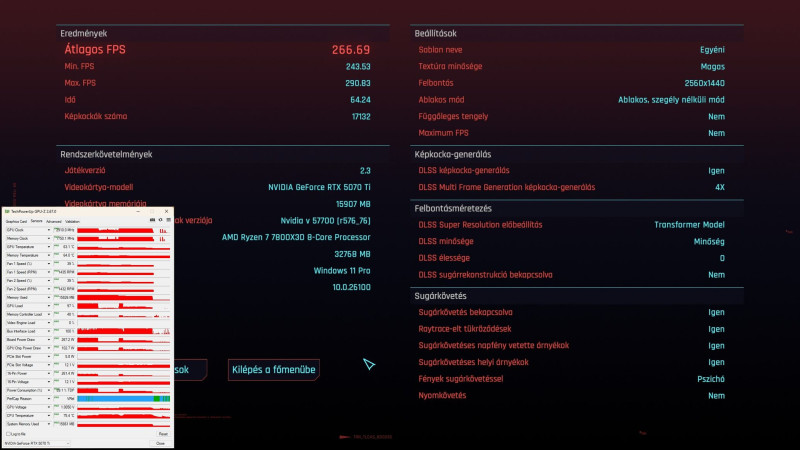Click the DLSS minősége Minőség value
Viewport: 800px width, 450px height.
coord(709,241)
